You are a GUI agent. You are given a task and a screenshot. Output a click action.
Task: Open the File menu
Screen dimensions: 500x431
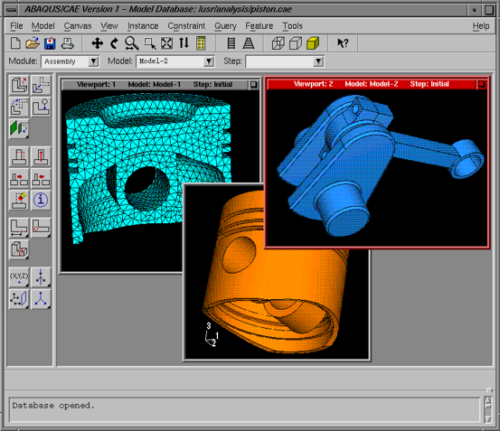[16, 26]
